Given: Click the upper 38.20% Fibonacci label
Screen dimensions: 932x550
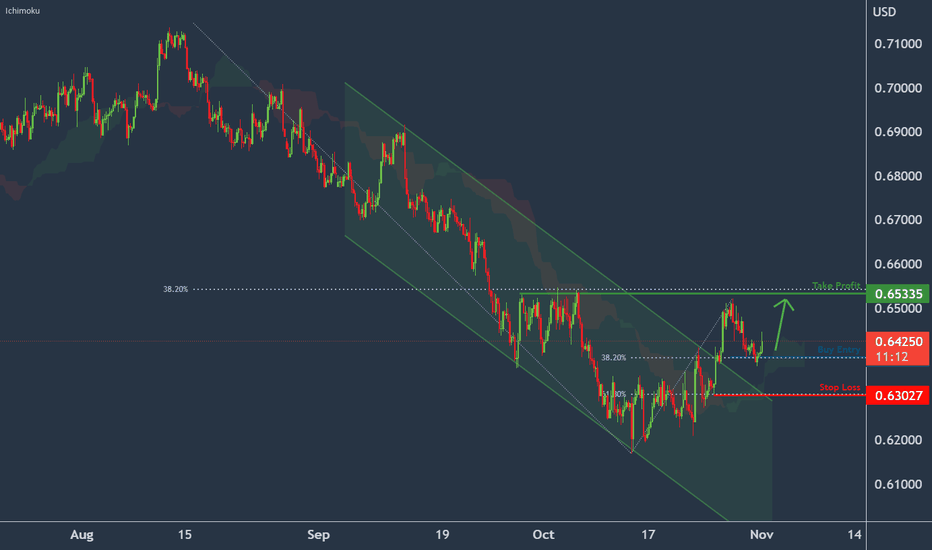Looking at the screenshot, I should coord(175,290).
